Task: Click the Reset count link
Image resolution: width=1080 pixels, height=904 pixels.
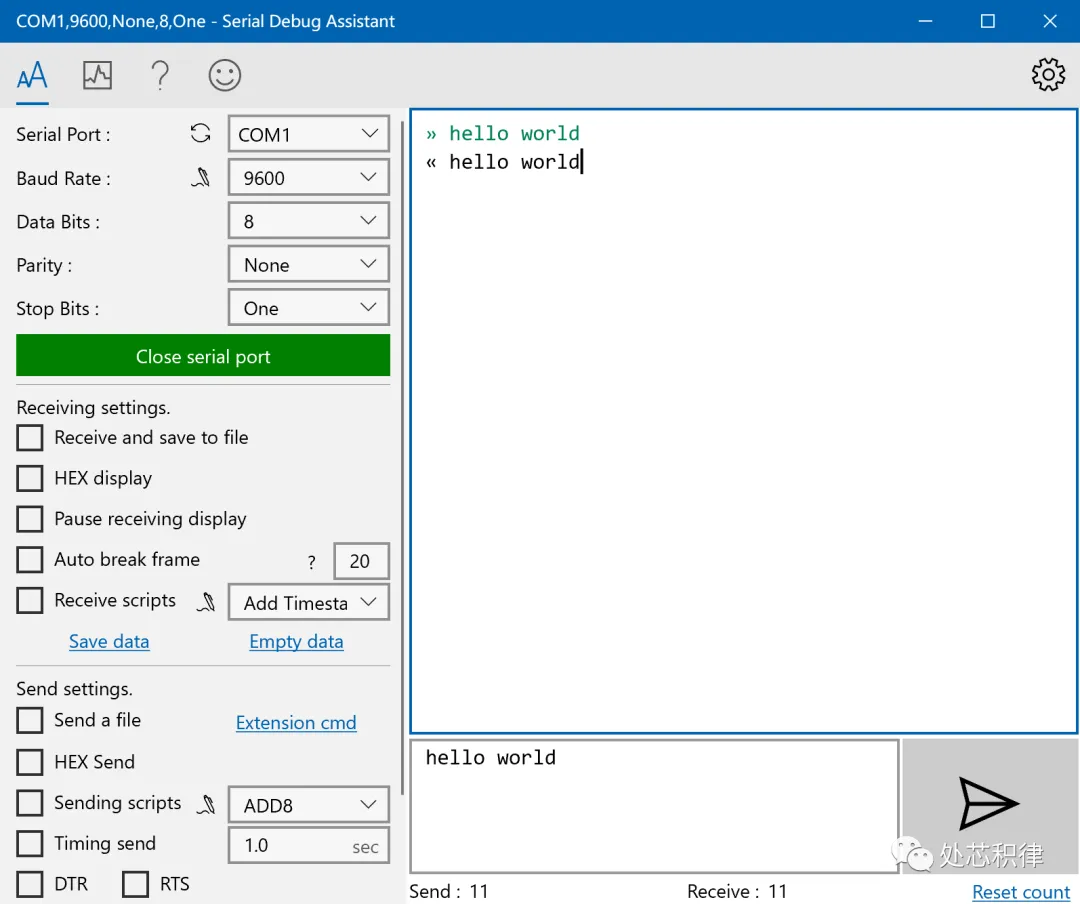Action: click(1021, 892)
